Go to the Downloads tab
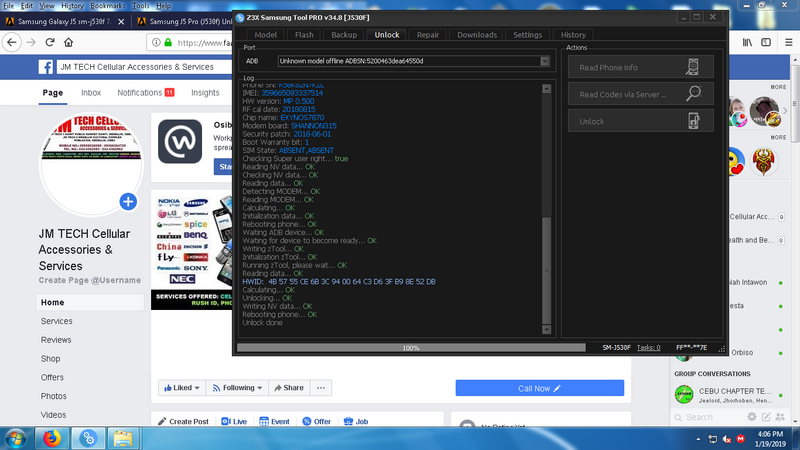 (477, 35)
